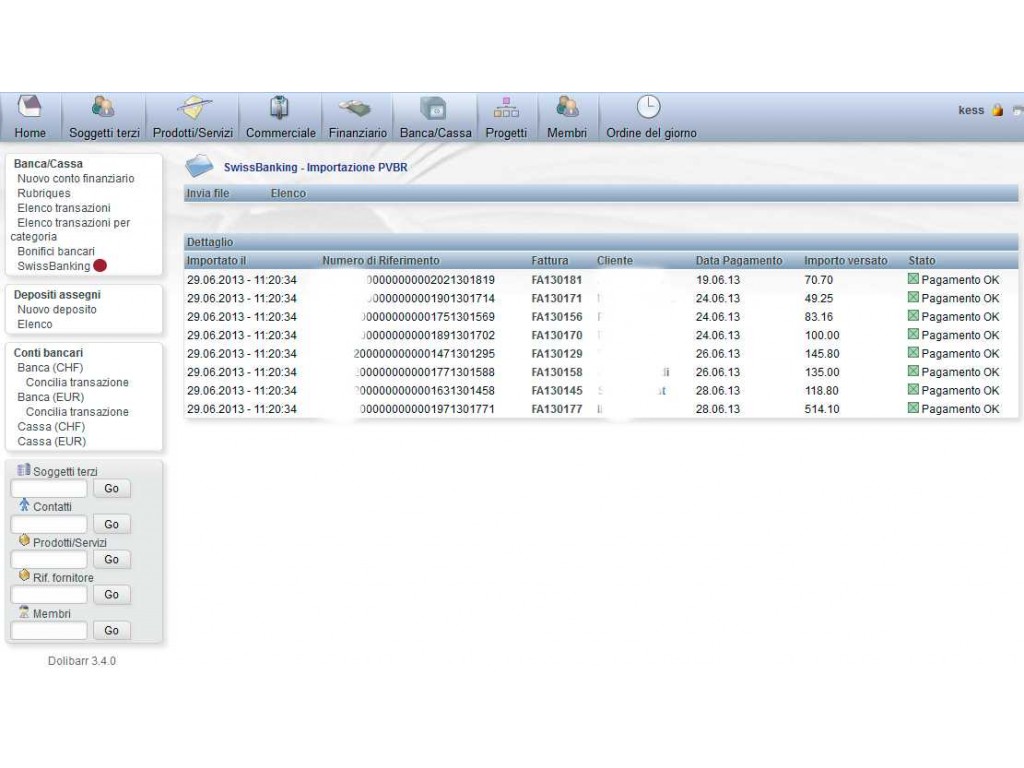Open Elenco transazioni sidebar link

pos(64,208)
